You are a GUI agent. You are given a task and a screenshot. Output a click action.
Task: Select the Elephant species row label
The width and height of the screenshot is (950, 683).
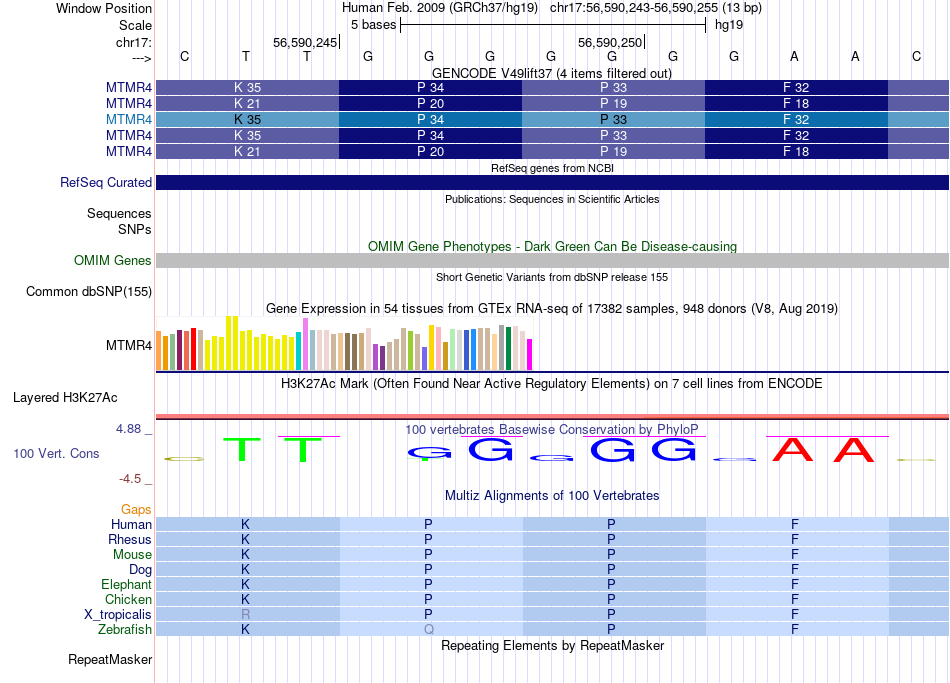(x=126, y=584)
